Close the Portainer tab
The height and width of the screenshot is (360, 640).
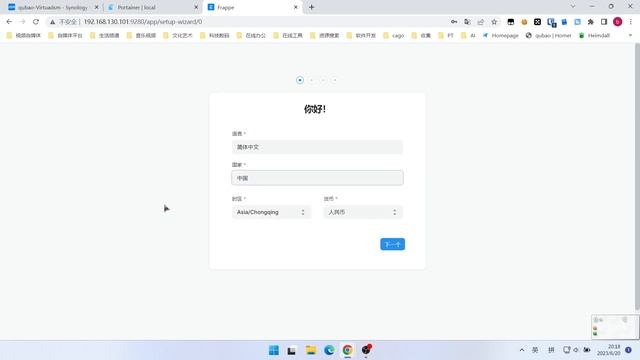click(x=196, y=7)
